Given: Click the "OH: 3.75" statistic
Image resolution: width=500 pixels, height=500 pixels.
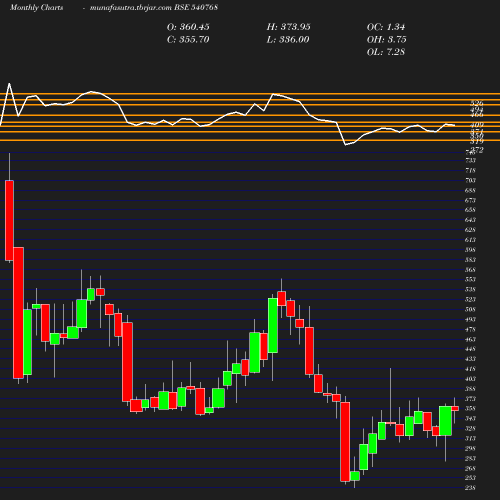Looking at the screenshot, I should [387, 40].
